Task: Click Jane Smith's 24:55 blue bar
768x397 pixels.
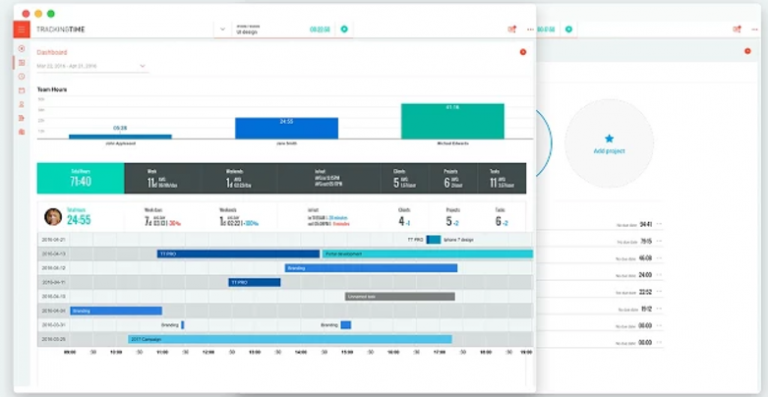Action: (x=287, y=128)
